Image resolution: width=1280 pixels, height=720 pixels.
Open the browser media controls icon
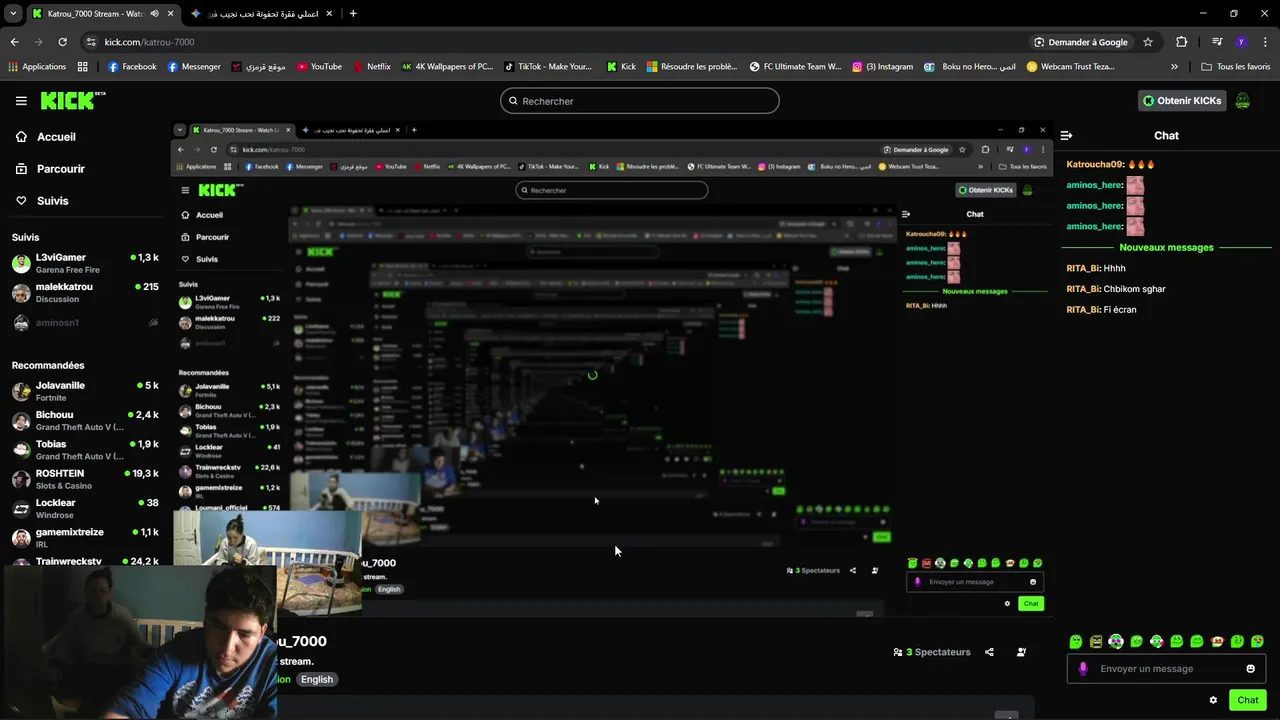1217,42
